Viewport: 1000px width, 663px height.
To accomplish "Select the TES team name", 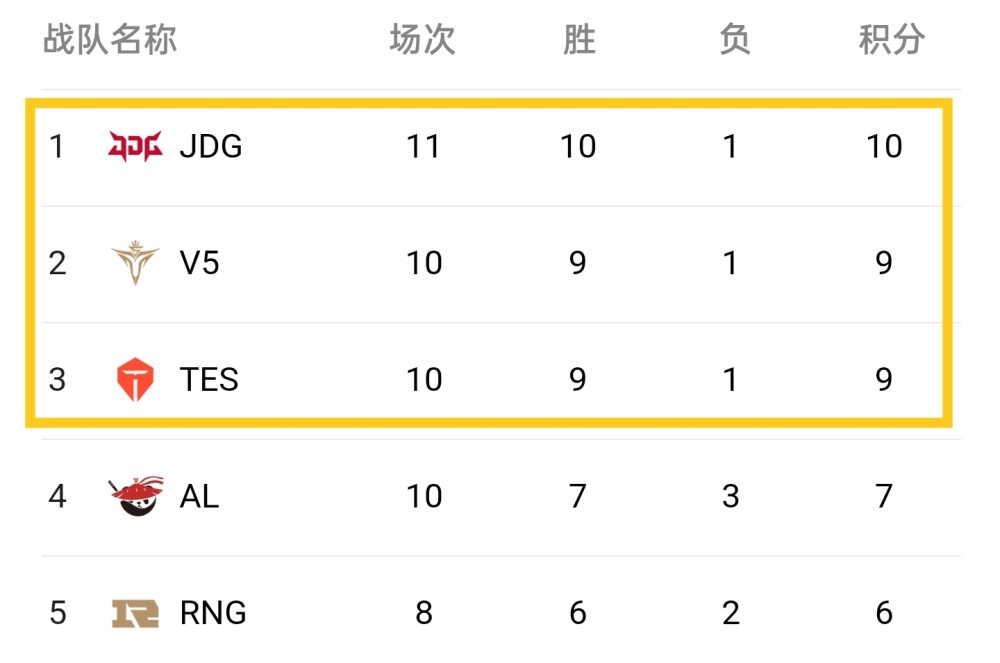I will click(209, 380).
